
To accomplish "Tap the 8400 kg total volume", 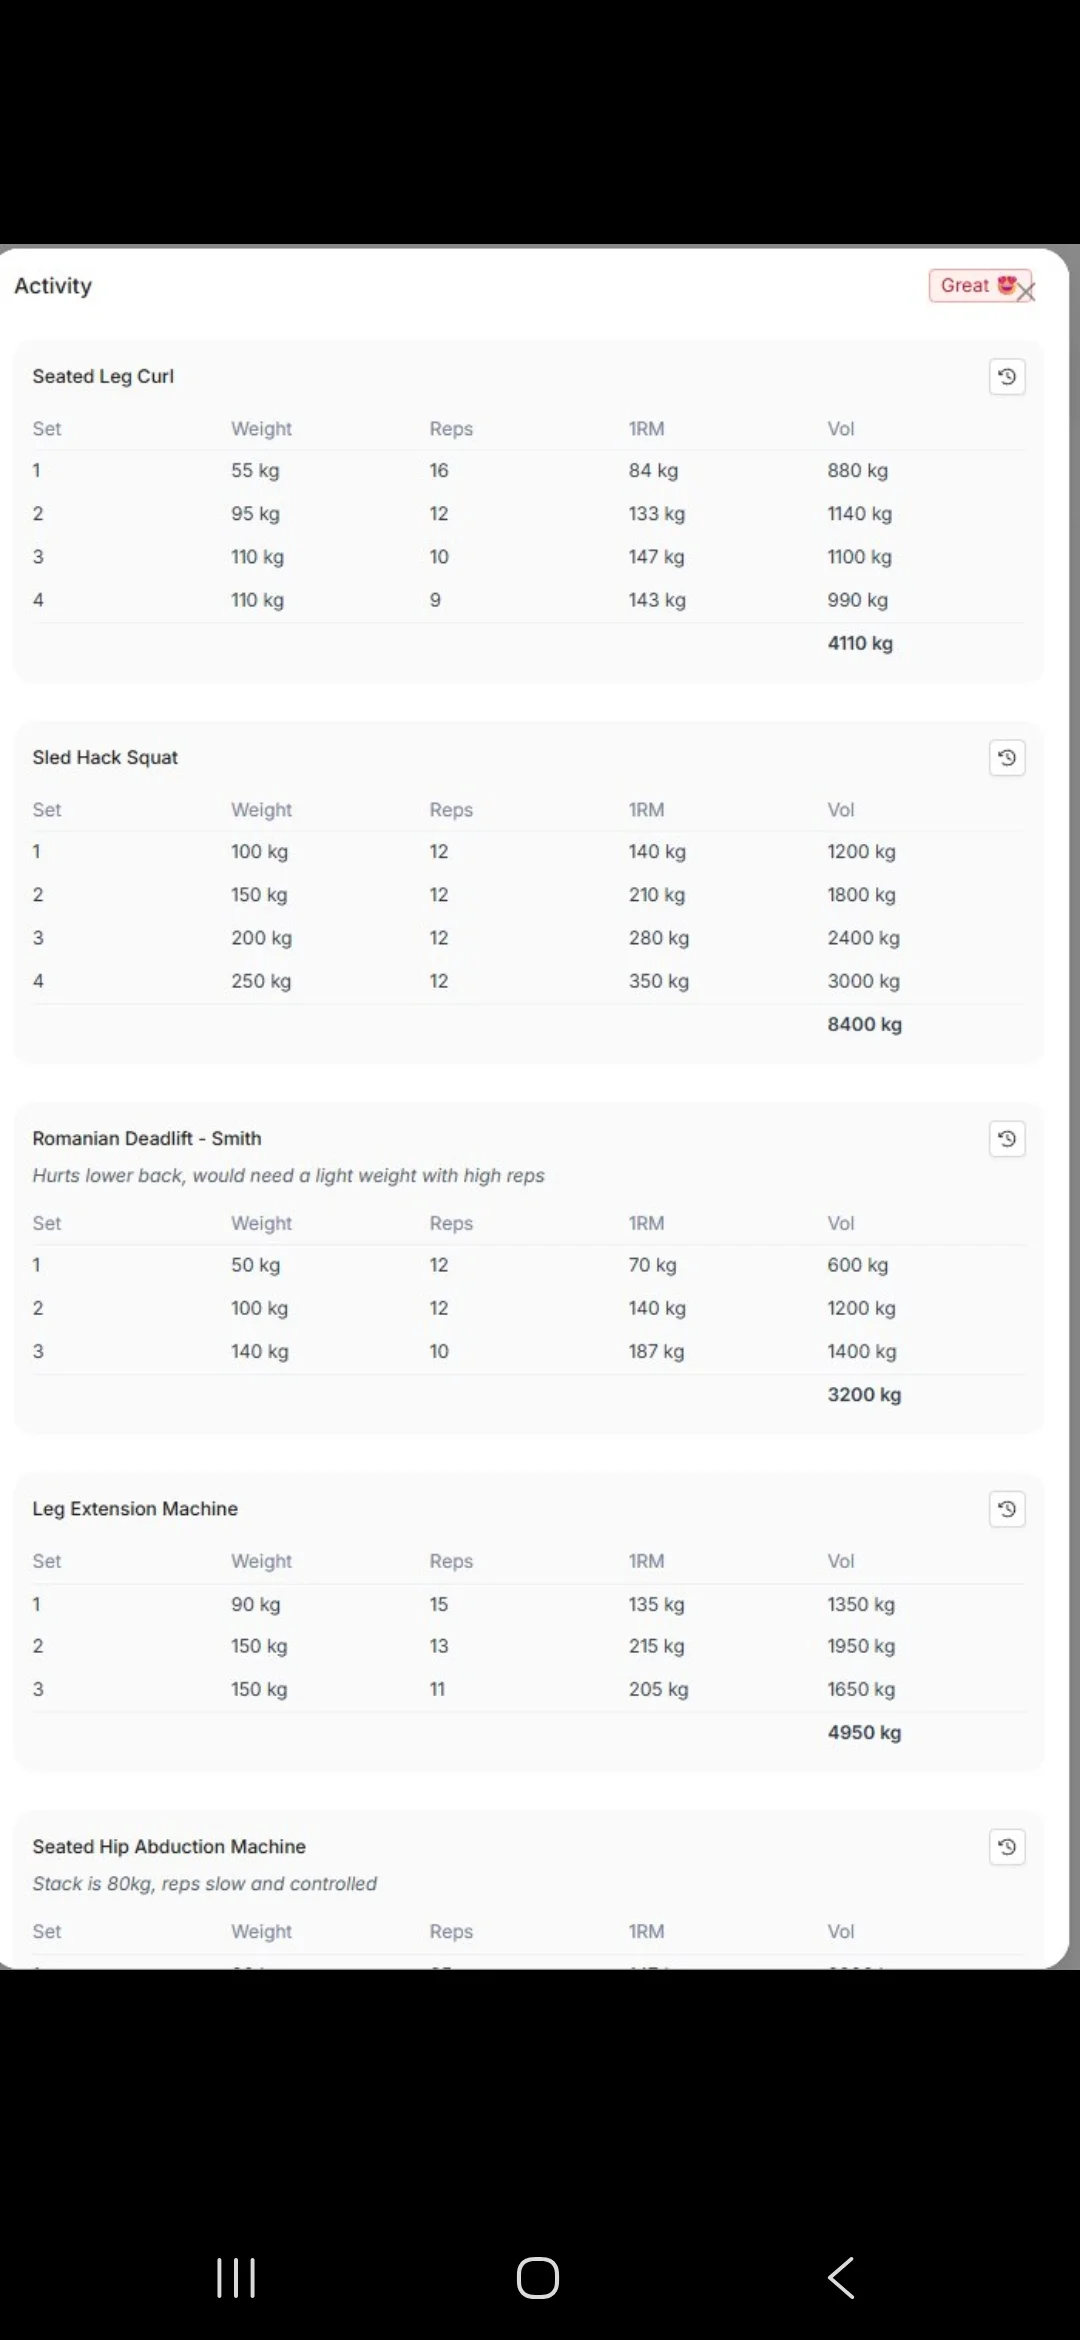I will point(864,1024).
